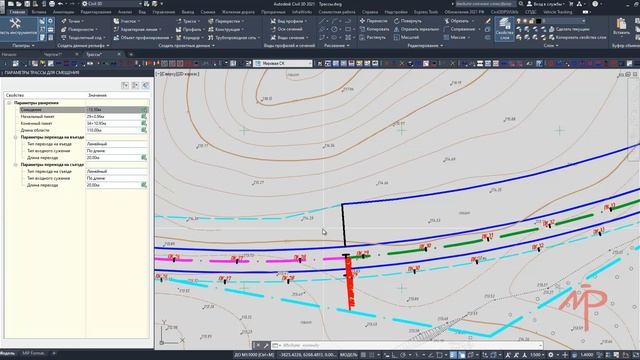Collapse the Параметры перехода на съезде group
This screenshot has width=640, height=360.
click(x=16, y=164)
